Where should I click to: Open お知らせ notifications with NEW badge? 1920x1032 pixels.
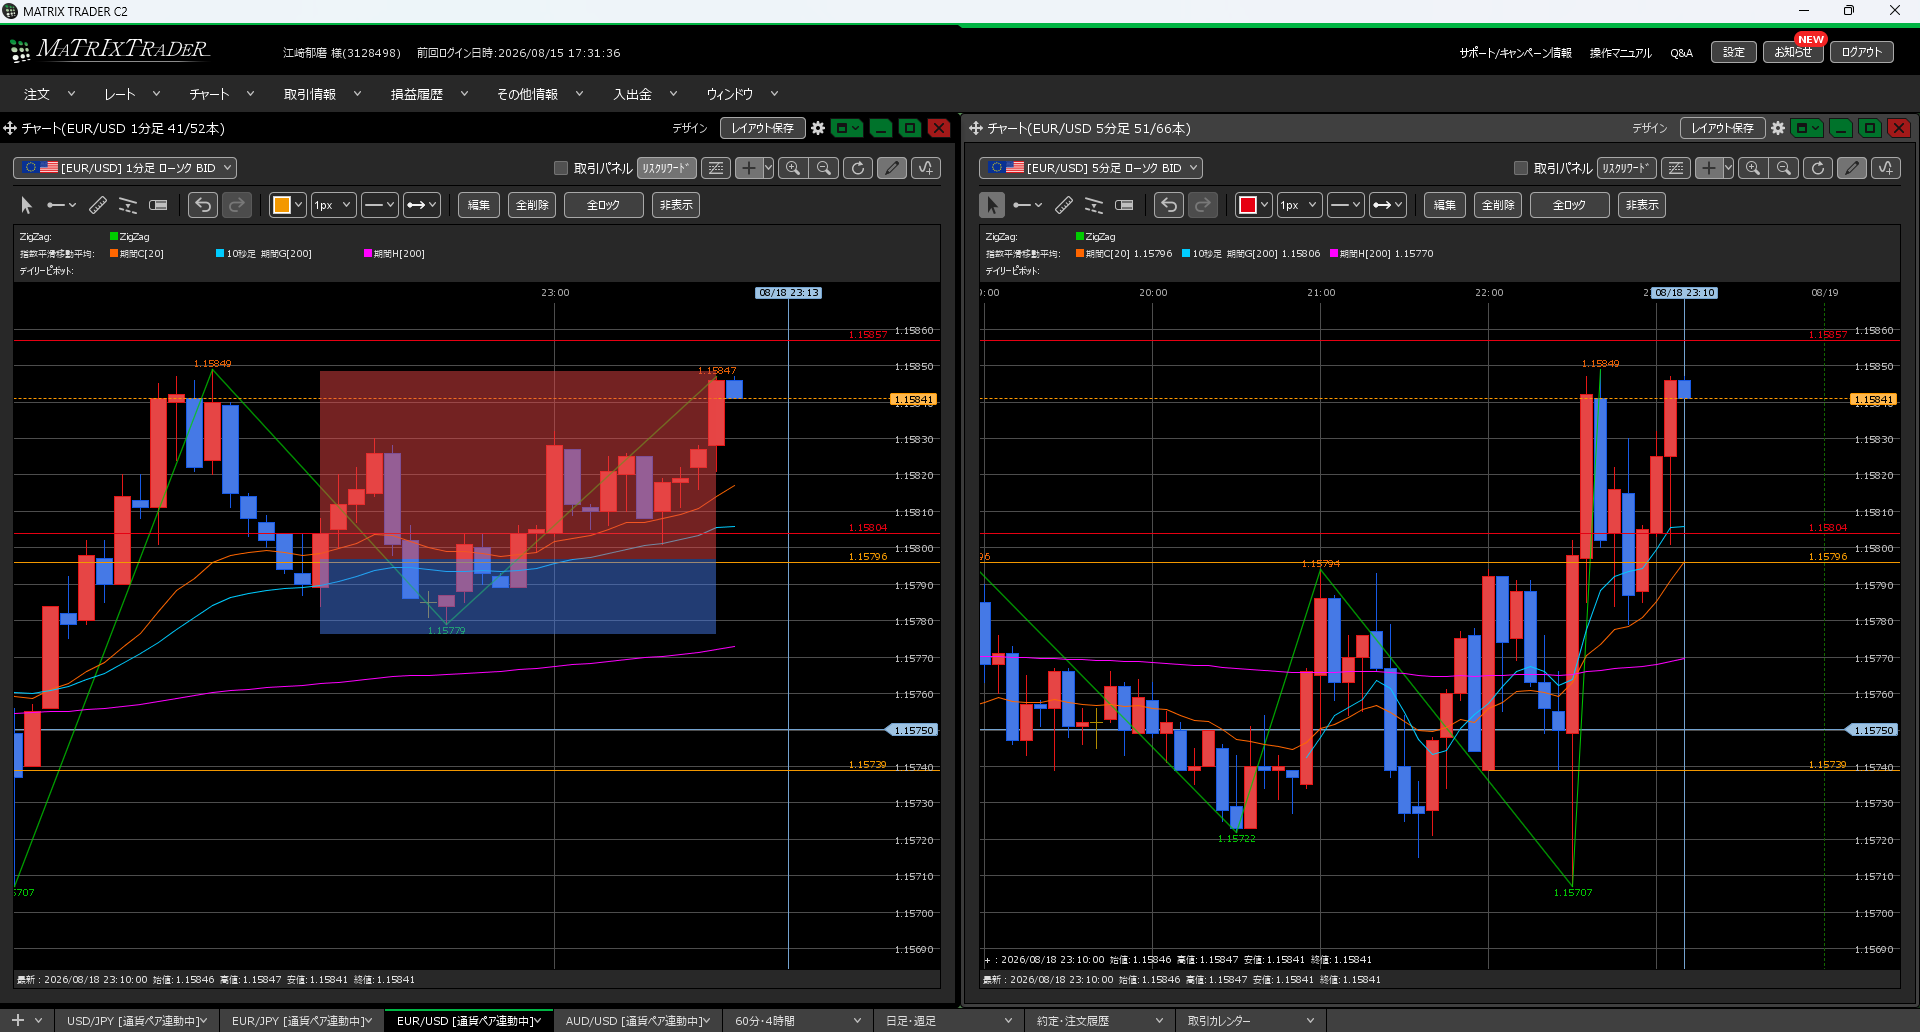pos(1793,52)
